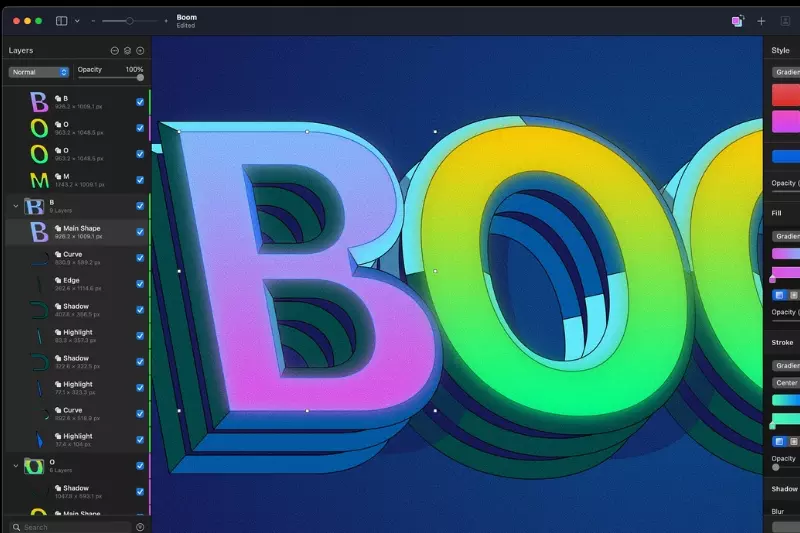Click the stacked layers icon in Layers header

[x=127, y=50]
